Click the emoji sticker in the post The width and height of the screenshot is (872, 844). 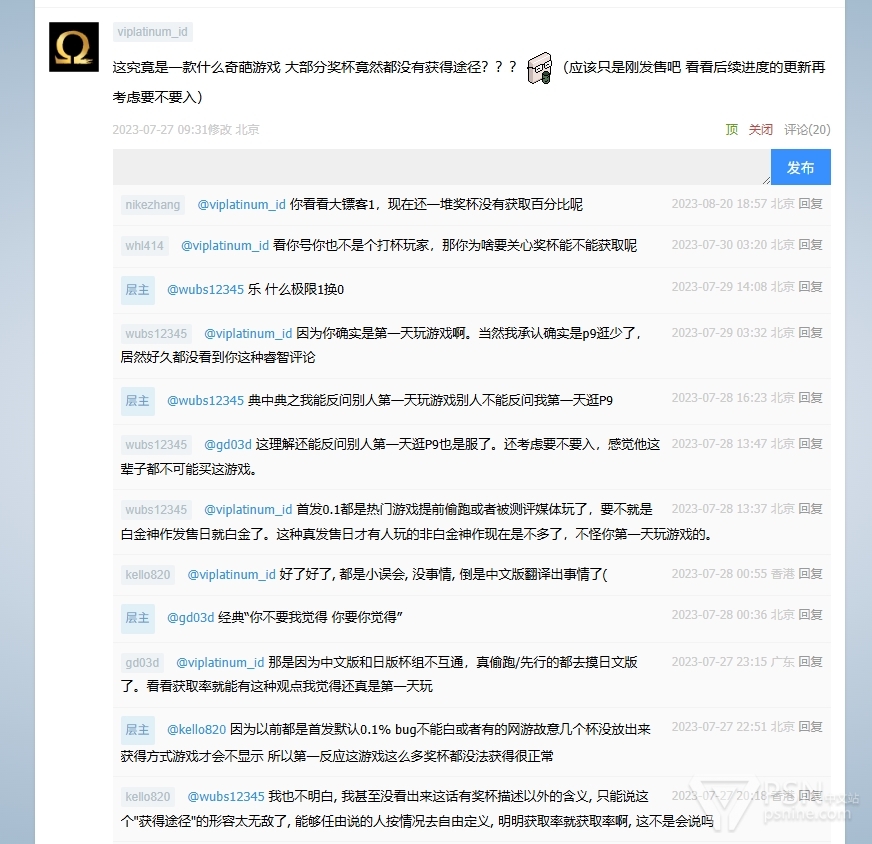(540, 67)
